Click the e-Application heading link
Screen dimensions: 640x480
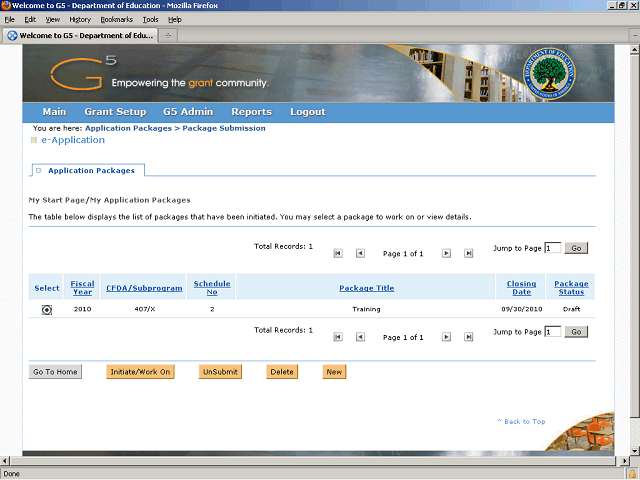73,140
